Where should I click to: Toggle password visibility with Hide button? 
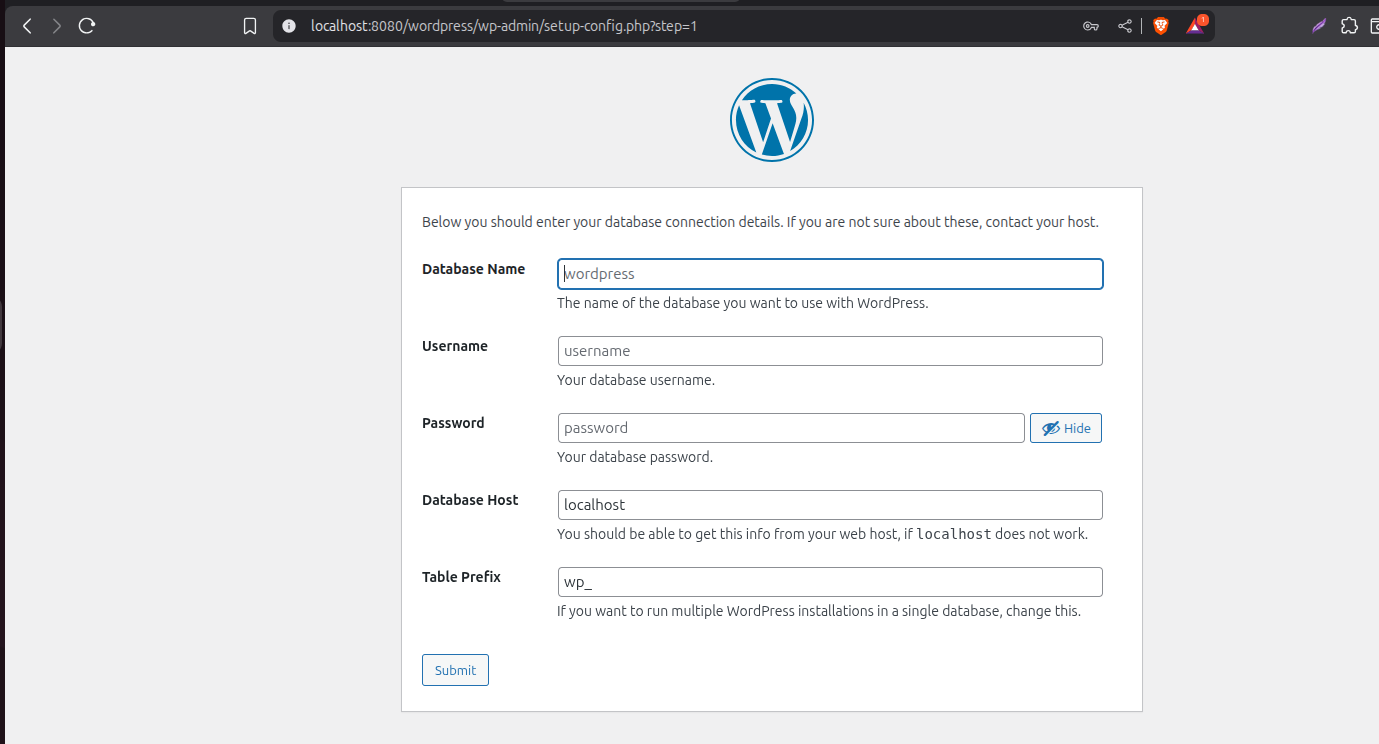pos(1066,428)
